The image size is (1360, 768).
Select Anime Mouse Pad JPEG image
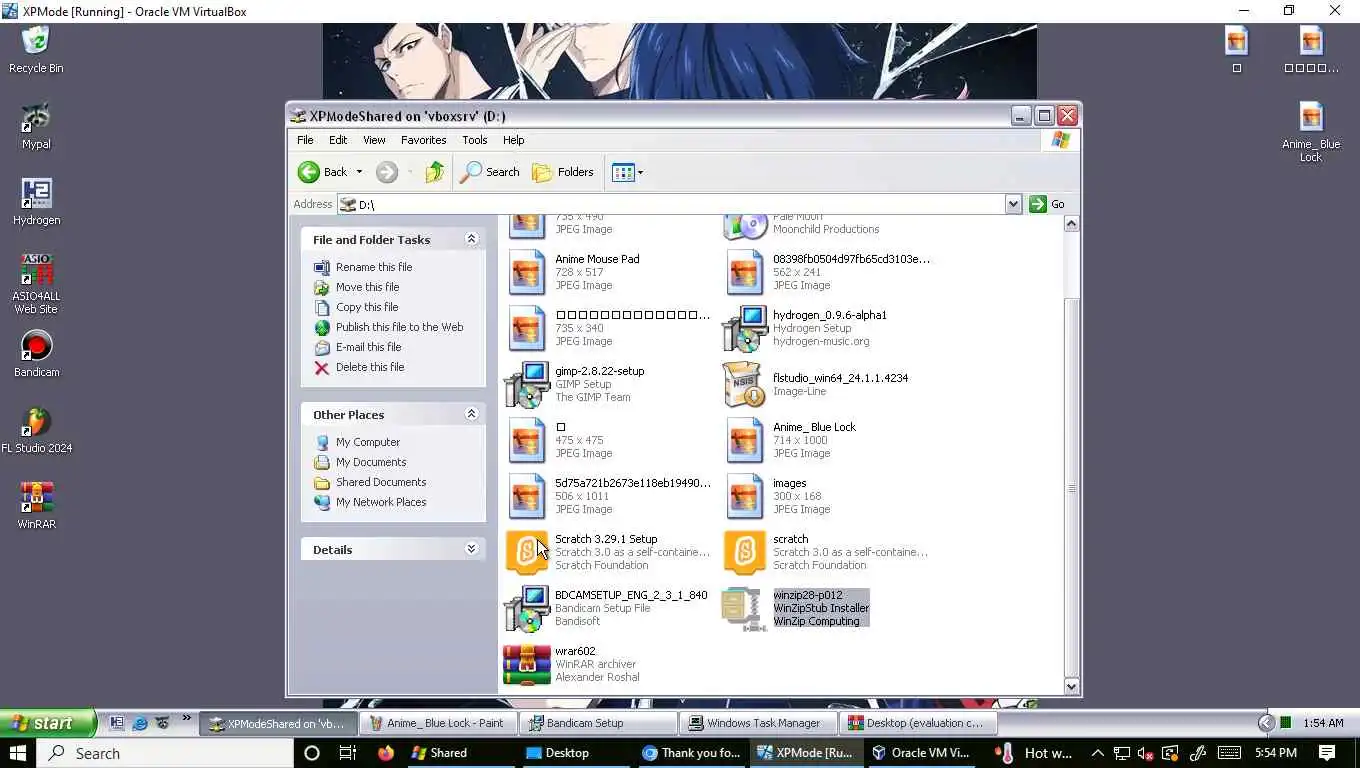pos(572,272)
